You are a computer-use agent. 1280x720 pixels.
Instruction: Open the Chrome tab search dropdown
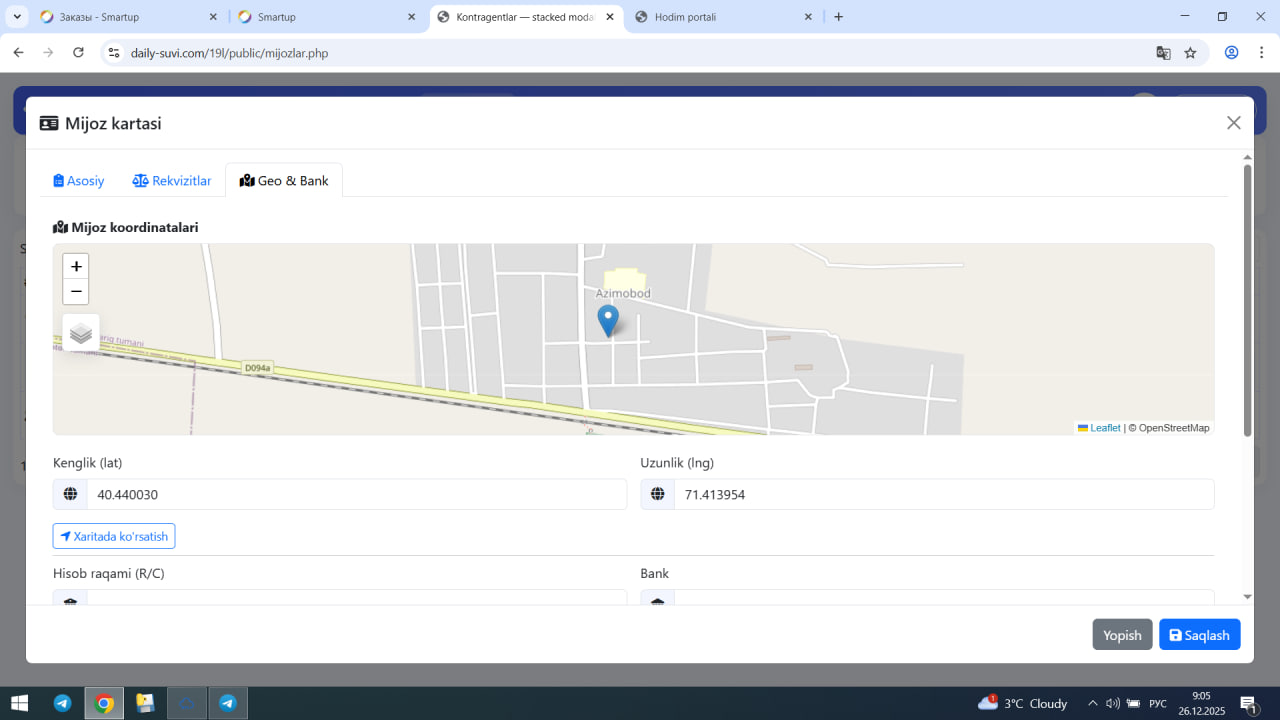(x=17, y=17)
